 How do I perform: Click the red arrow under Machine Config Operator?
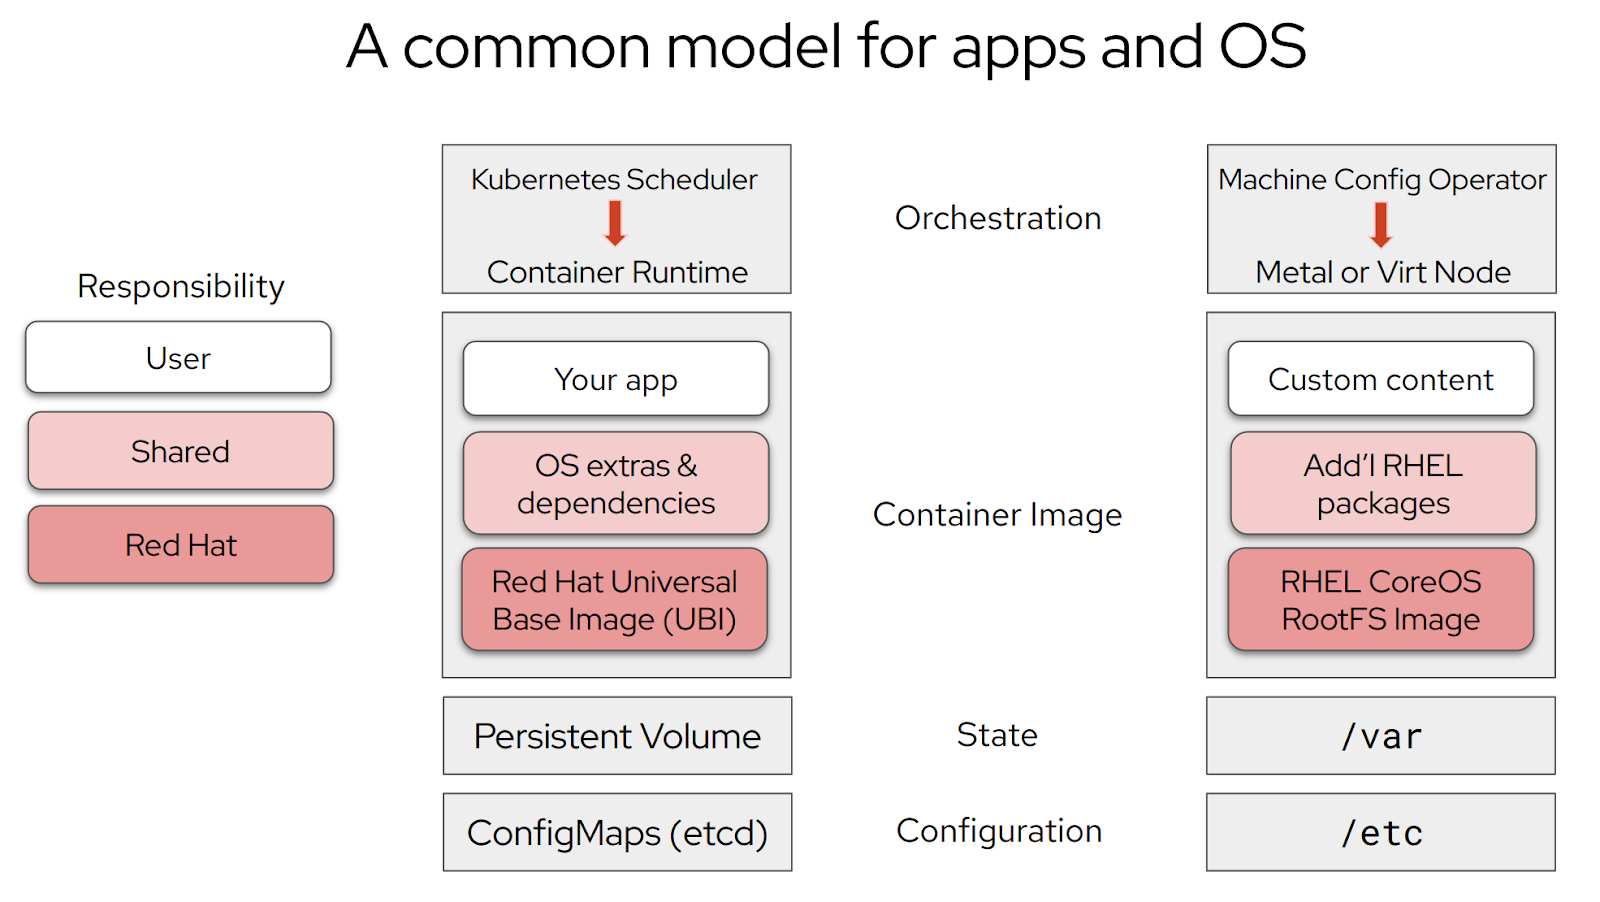(1381, 224)
